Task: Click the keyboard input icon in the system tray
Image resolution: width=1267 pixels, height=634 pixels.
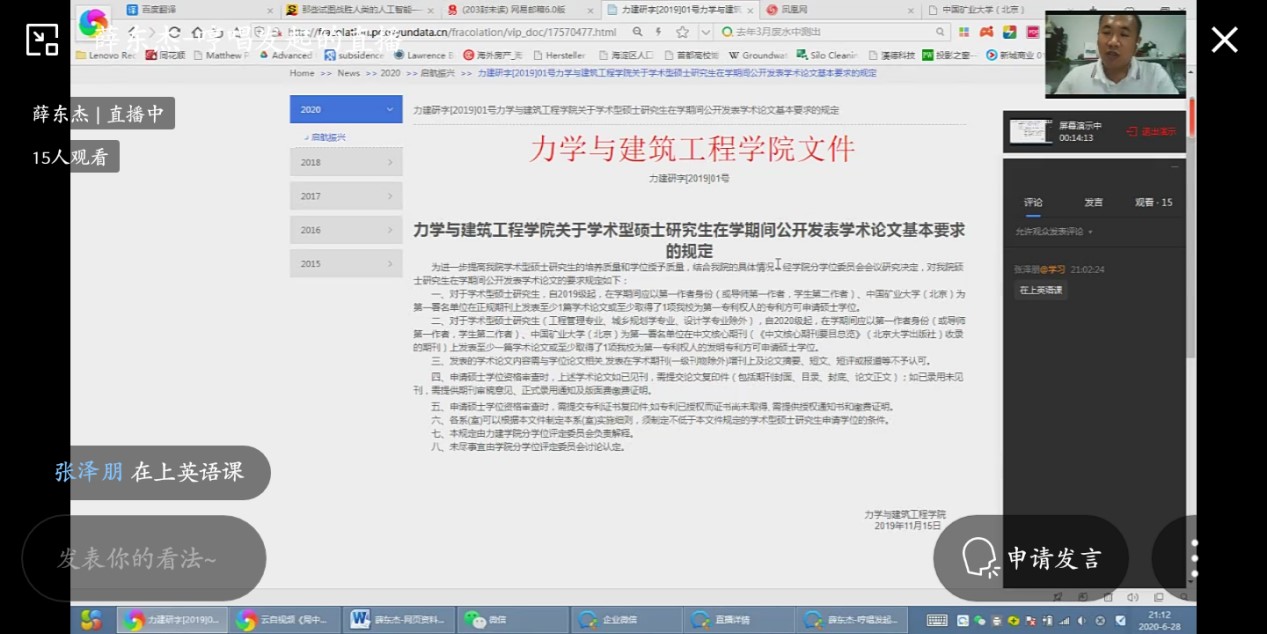Action: click(x=937, y=620)
